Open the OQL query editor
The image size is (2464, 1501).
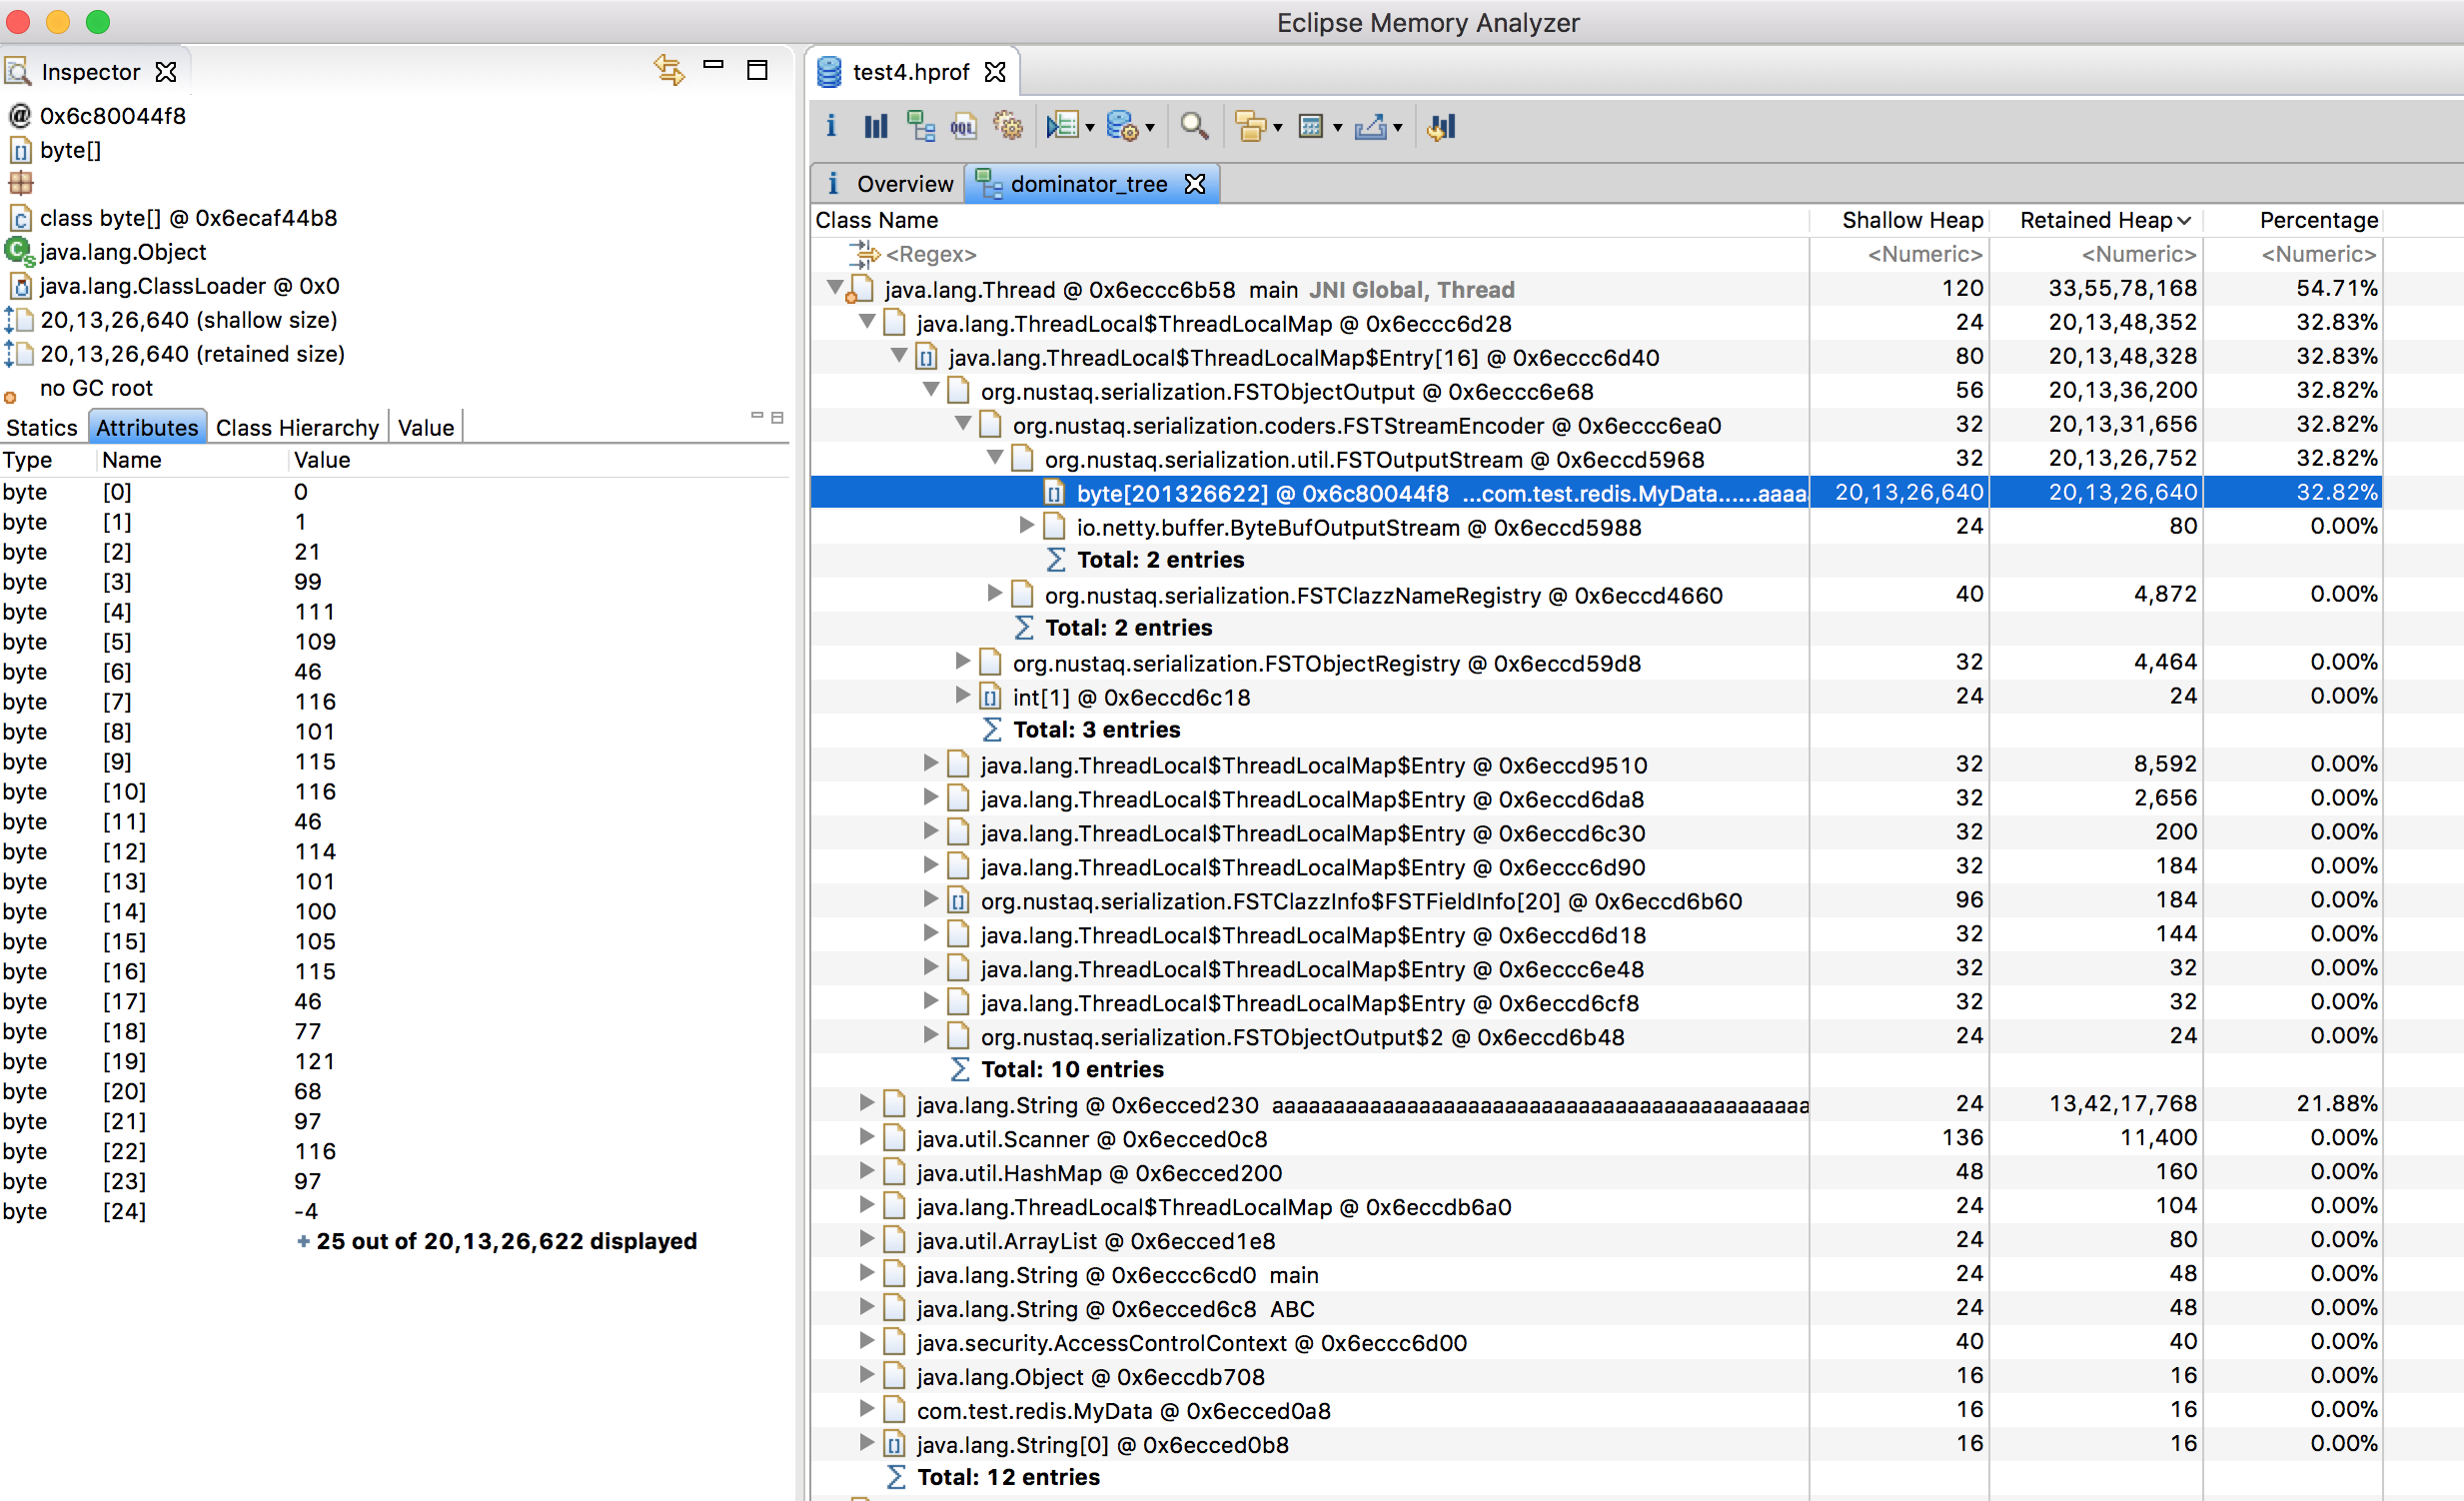964,126
